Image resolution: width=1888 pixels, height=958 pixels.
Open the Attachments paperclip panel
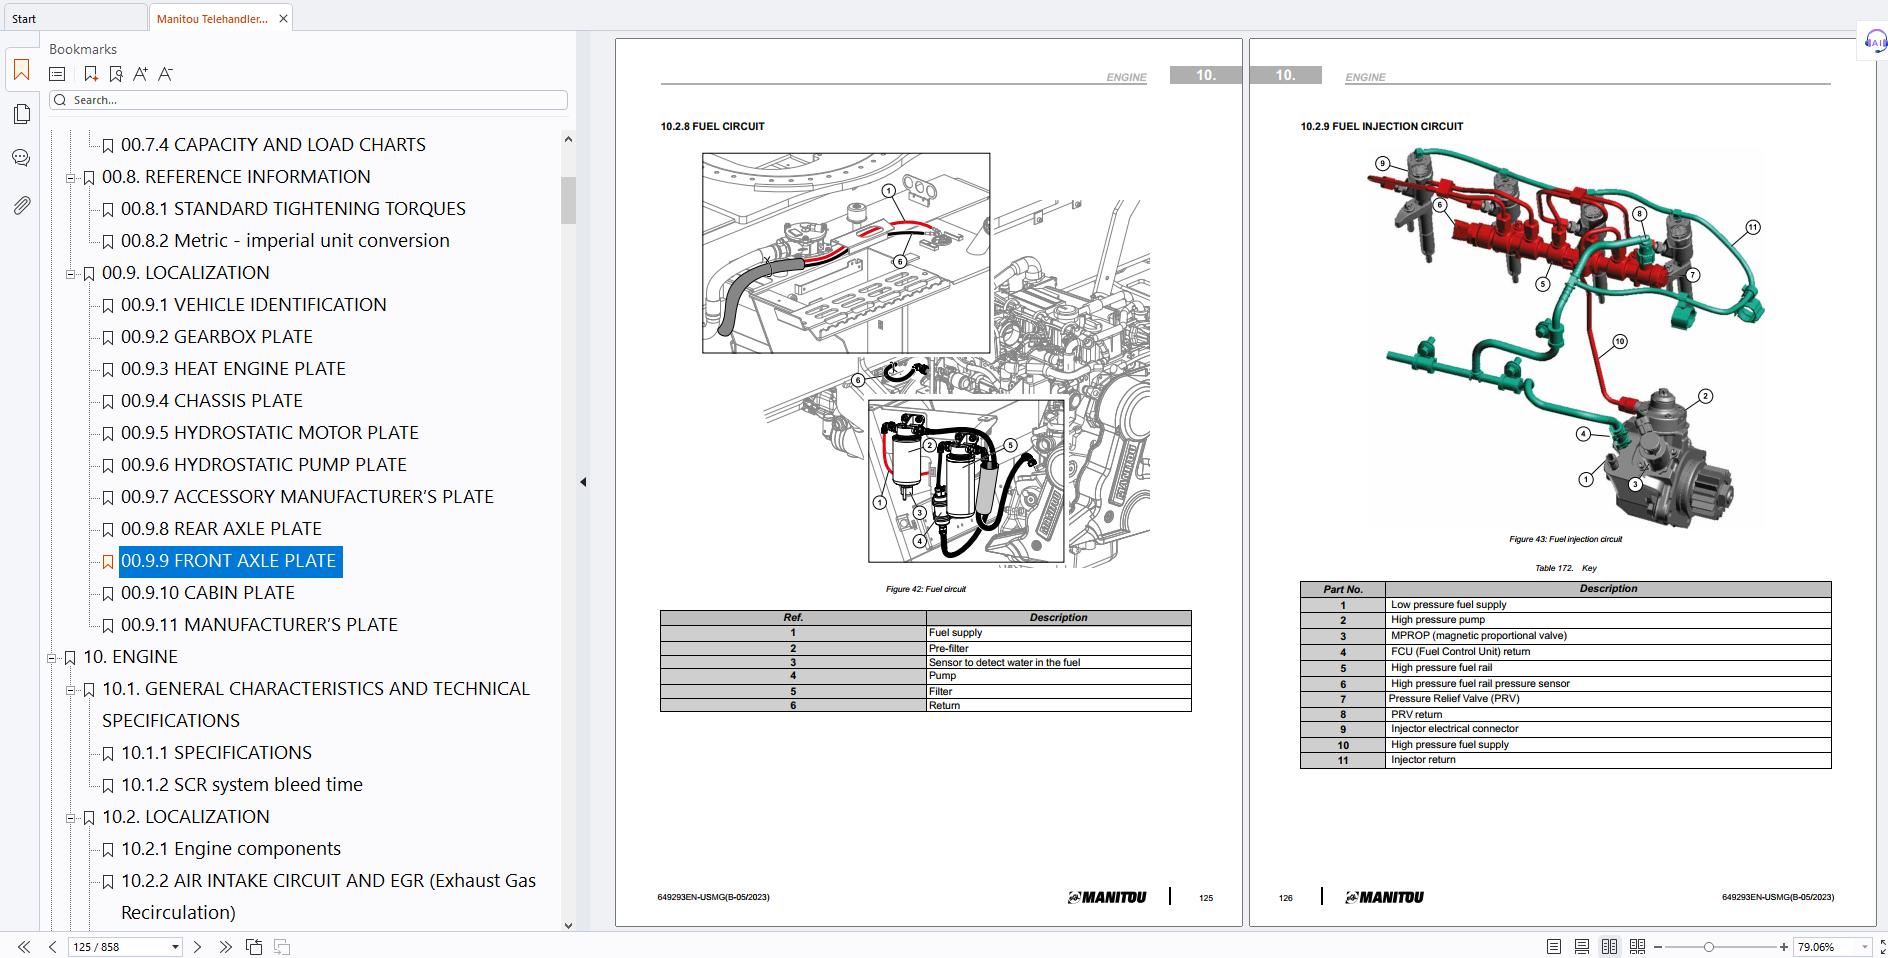[21, 205]
